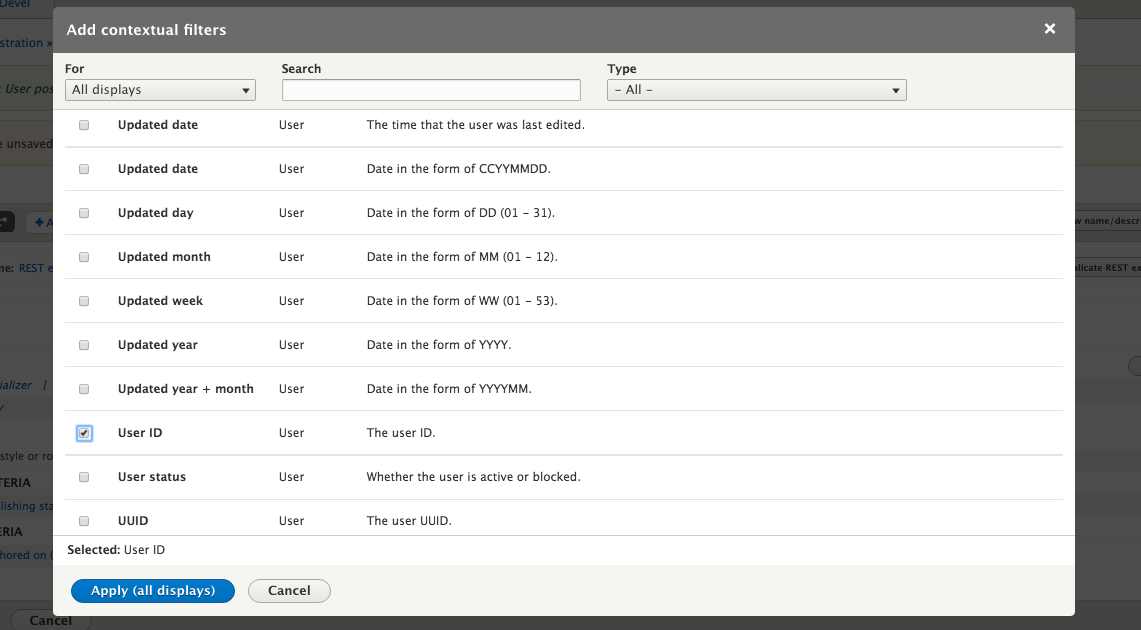
Task: Tick the UUID checkbox
Action: click(x=84, y=521)
